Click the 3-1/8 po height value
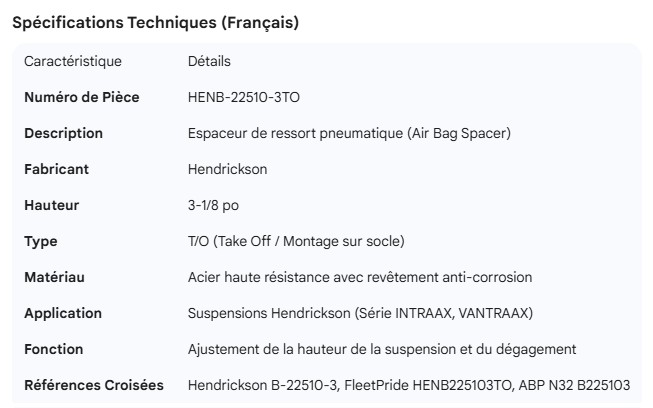The width and height of the screenshot is (653, 408). coord(214,206)
